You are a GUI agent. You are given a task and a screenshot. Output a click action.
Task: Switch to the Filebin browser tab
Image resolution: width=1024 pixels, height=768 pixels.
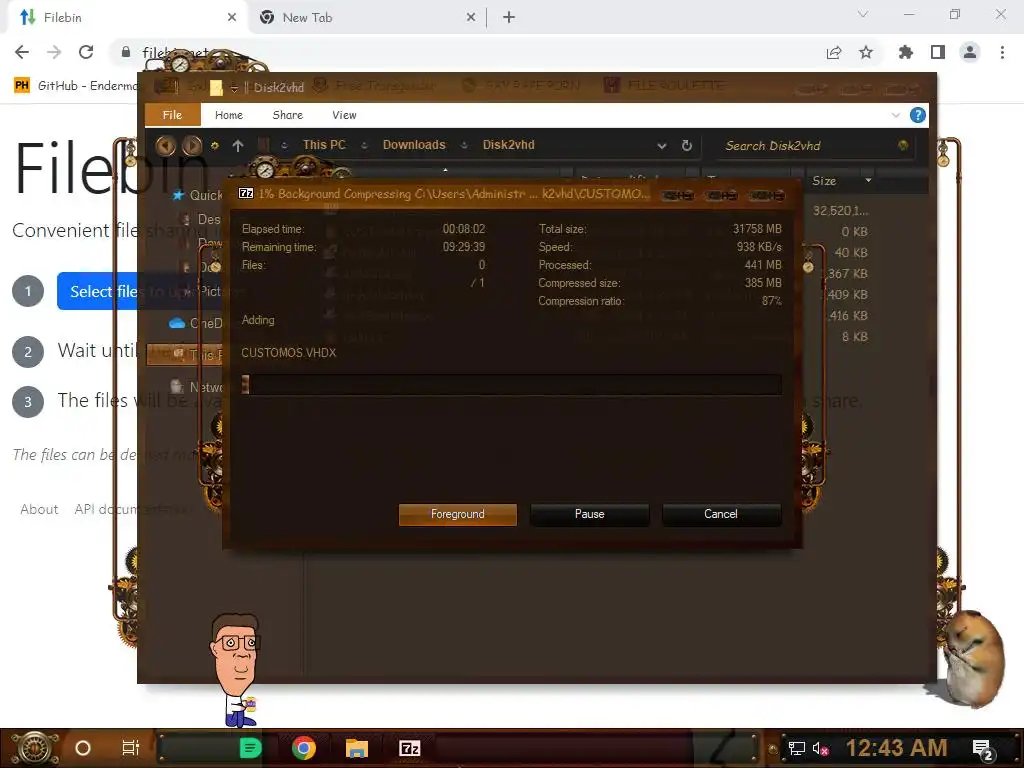click(127, 17)
